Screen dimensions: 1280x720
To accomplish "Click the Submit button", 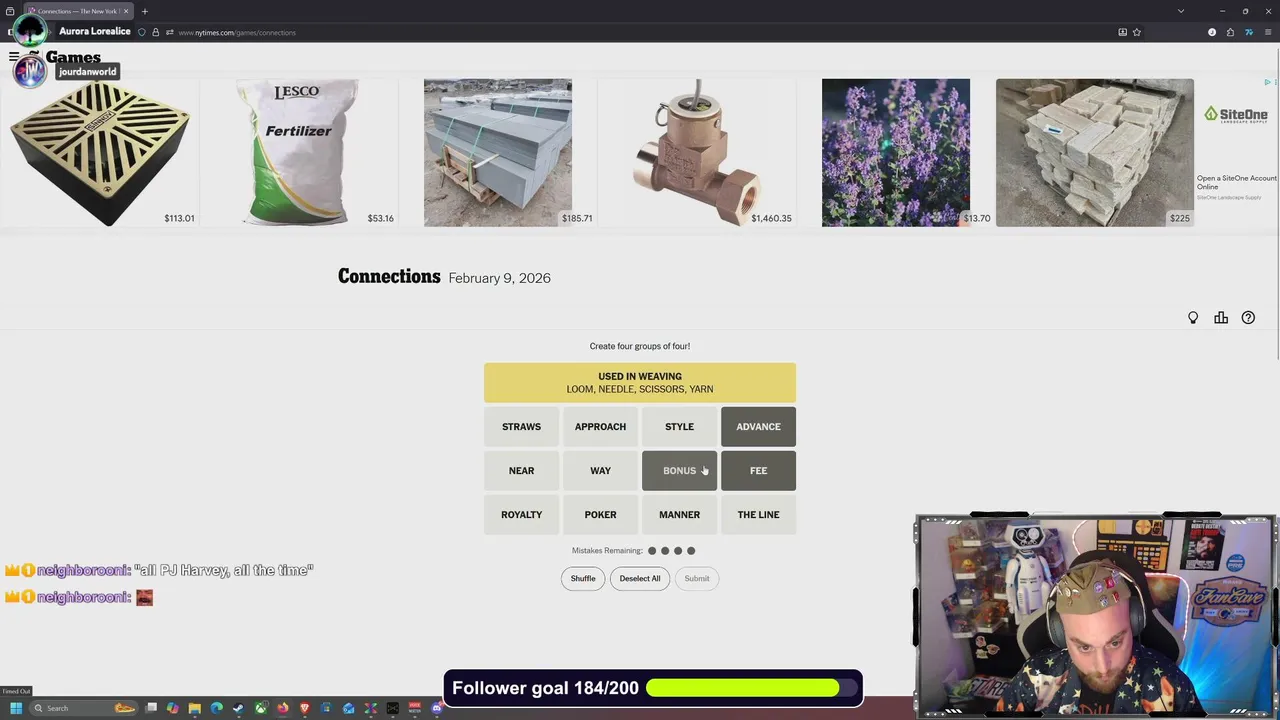I will coord(697,578).
